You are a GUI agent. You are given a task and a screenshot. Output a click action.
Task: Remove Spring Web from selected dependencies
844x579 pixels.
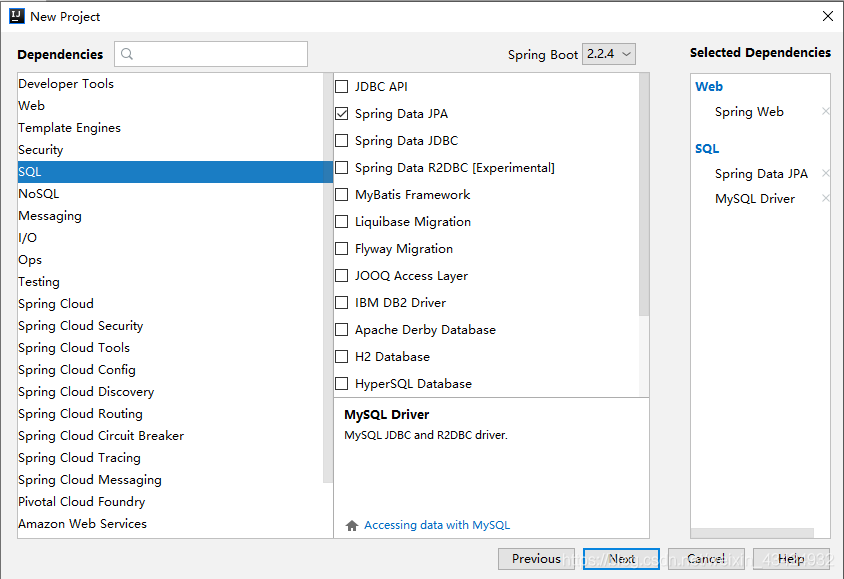tap(826, 111)
